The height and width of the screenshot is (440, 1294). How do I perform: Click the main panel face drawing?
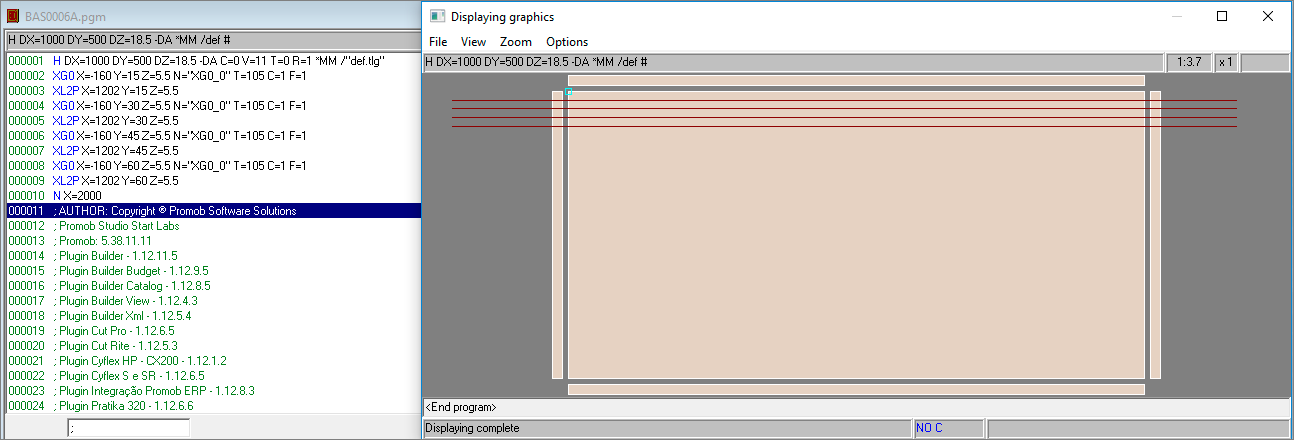[x=856, y=235]
